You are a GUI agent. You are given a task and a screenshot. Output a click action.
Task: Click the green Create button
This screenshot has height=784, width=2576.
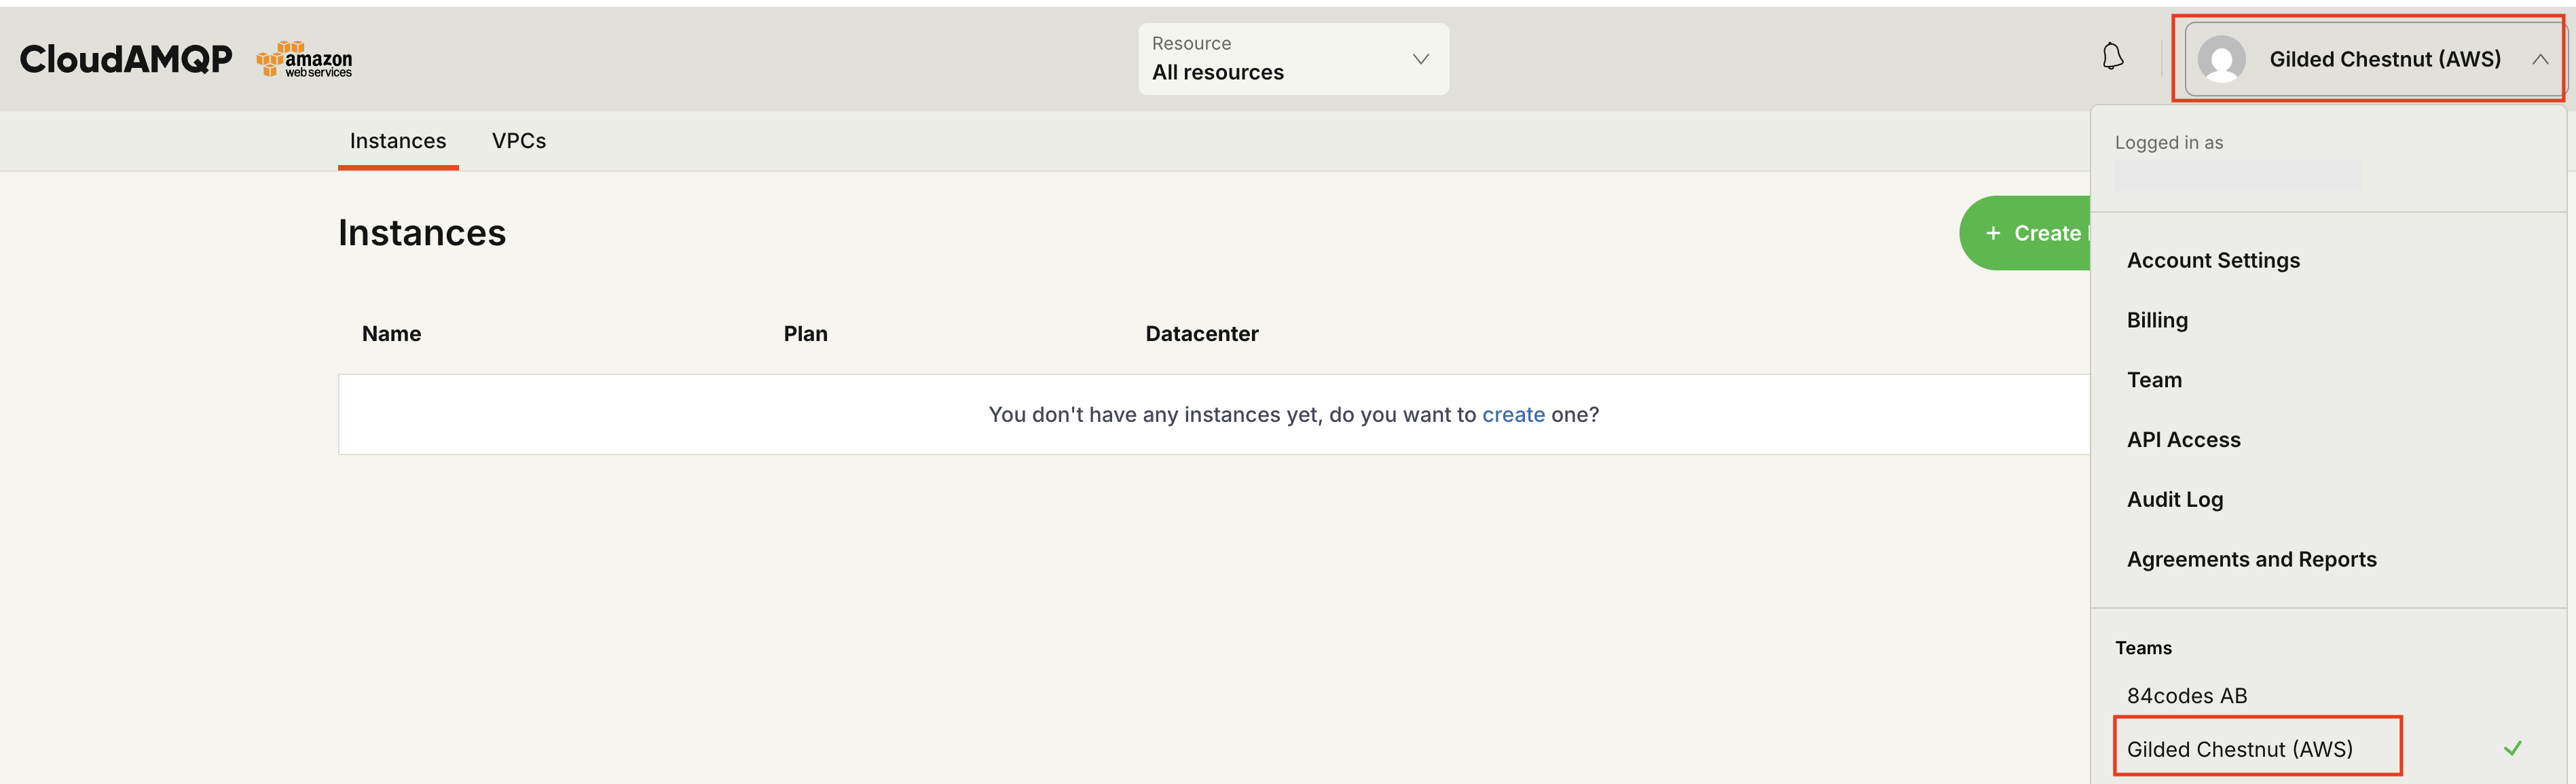click(2025, 233)
